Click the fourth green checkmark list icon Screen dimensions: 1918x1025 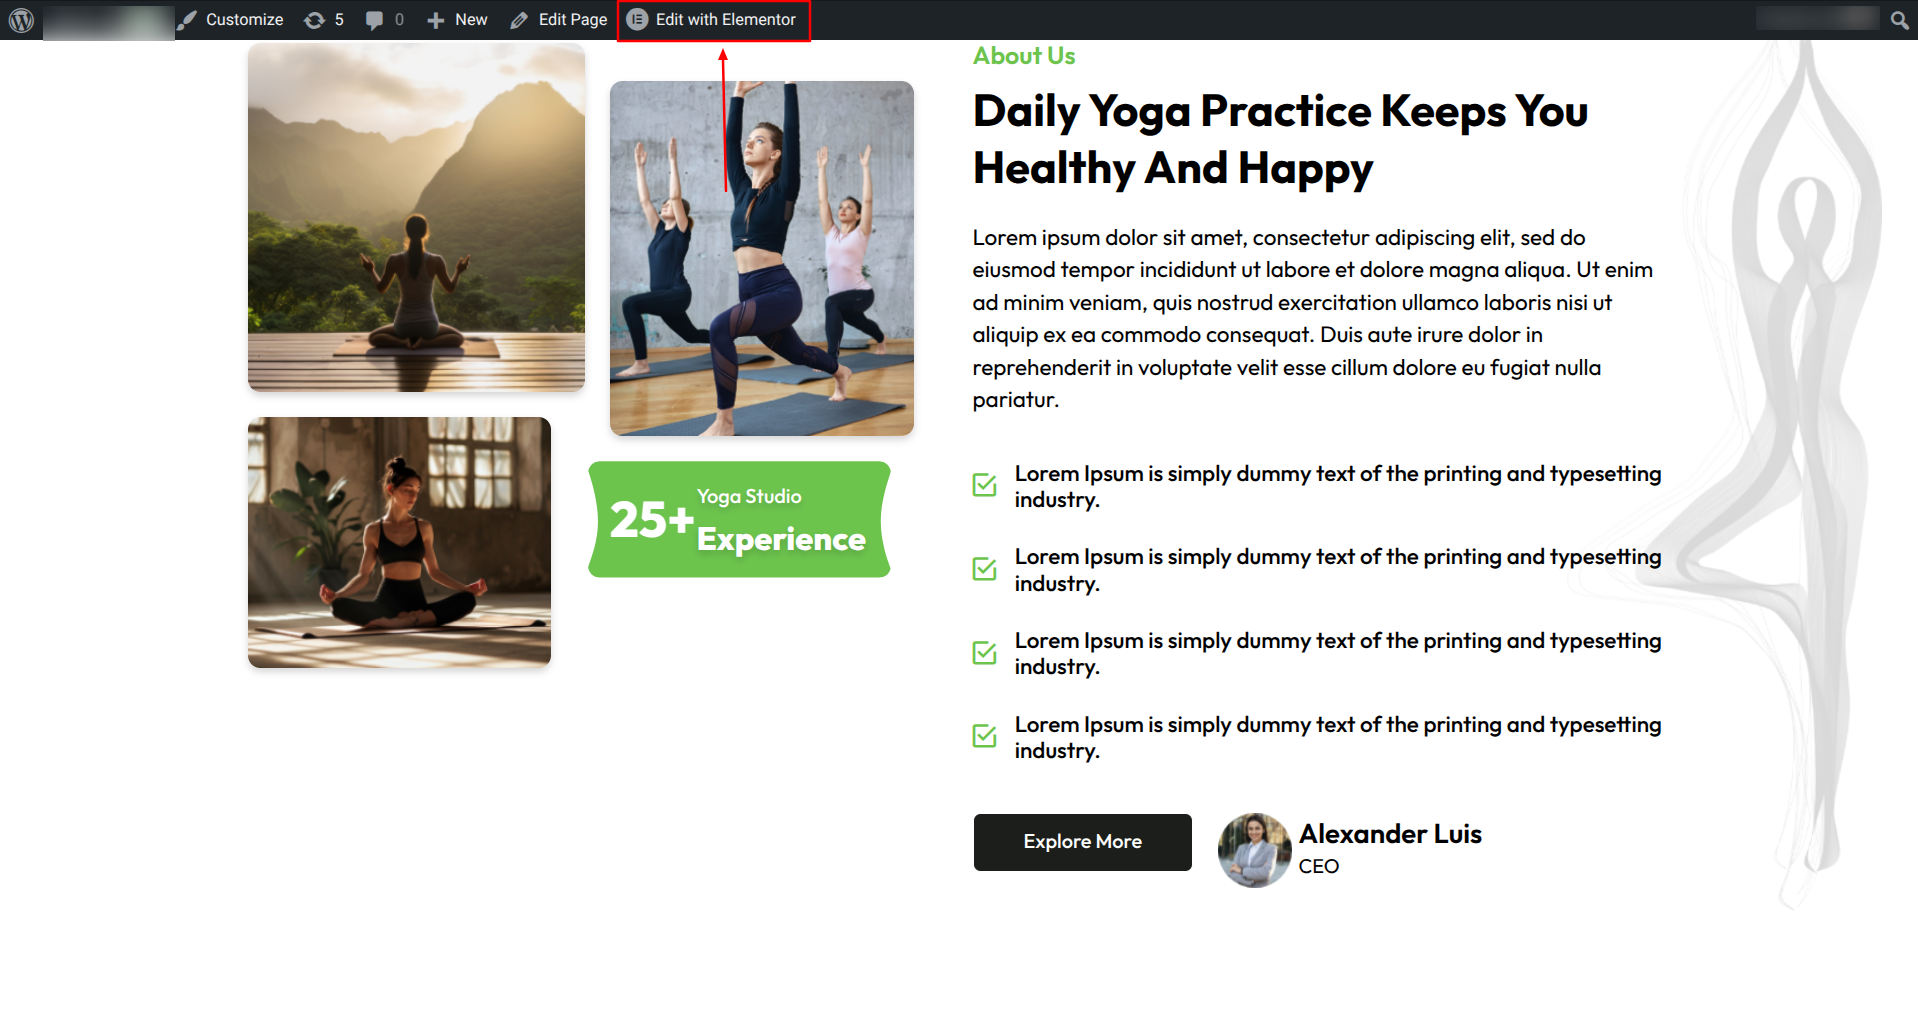[985, 736]
